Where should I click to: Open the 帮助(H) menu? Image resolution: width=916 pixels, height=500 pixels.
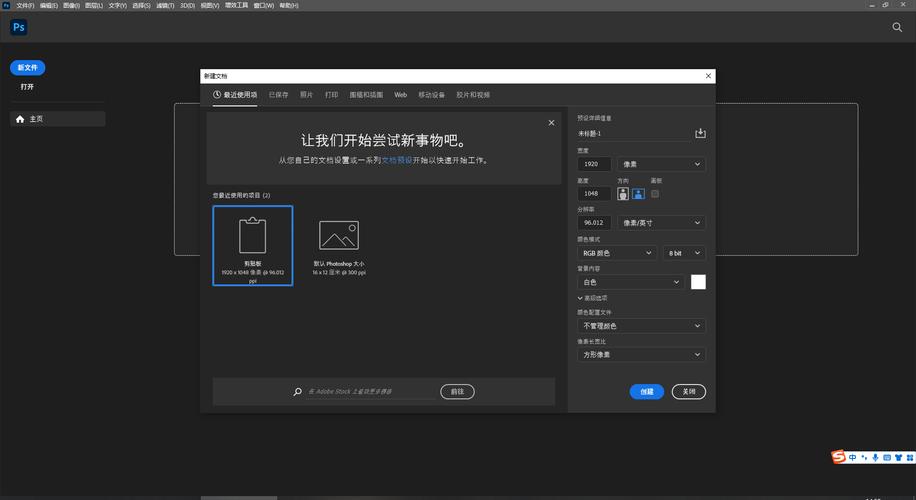tap(289, 5)
